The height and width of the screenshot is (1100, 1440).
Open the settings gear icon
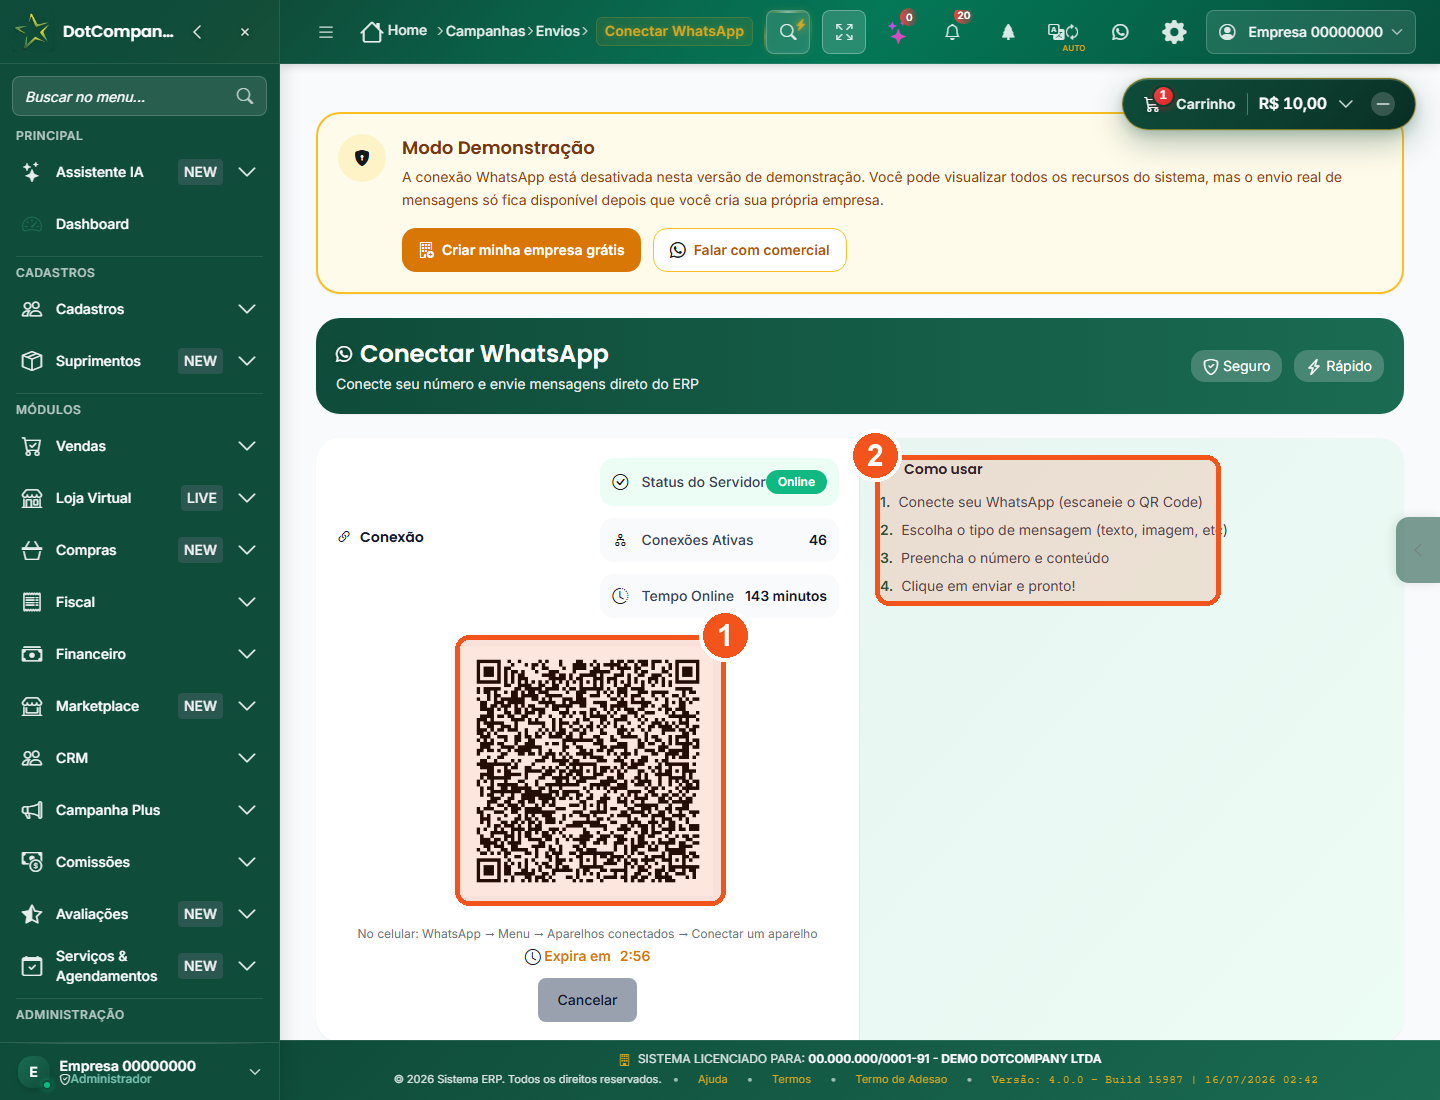click(1174, 32)
